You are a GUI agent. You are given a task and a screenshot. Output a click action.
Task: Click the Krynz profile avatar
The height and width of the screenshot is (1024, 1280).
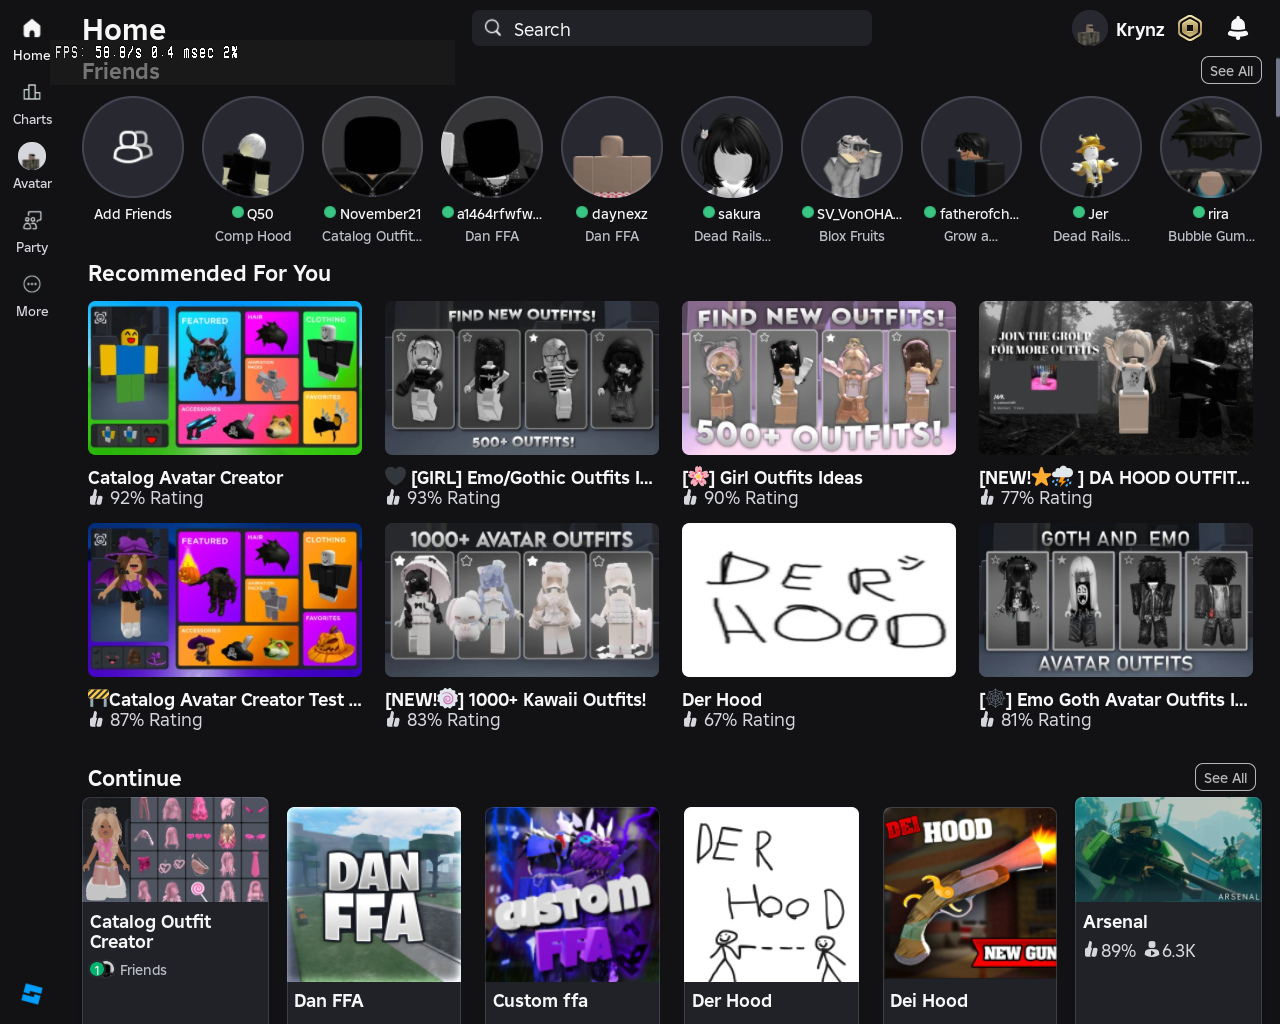coord(1089,29)
